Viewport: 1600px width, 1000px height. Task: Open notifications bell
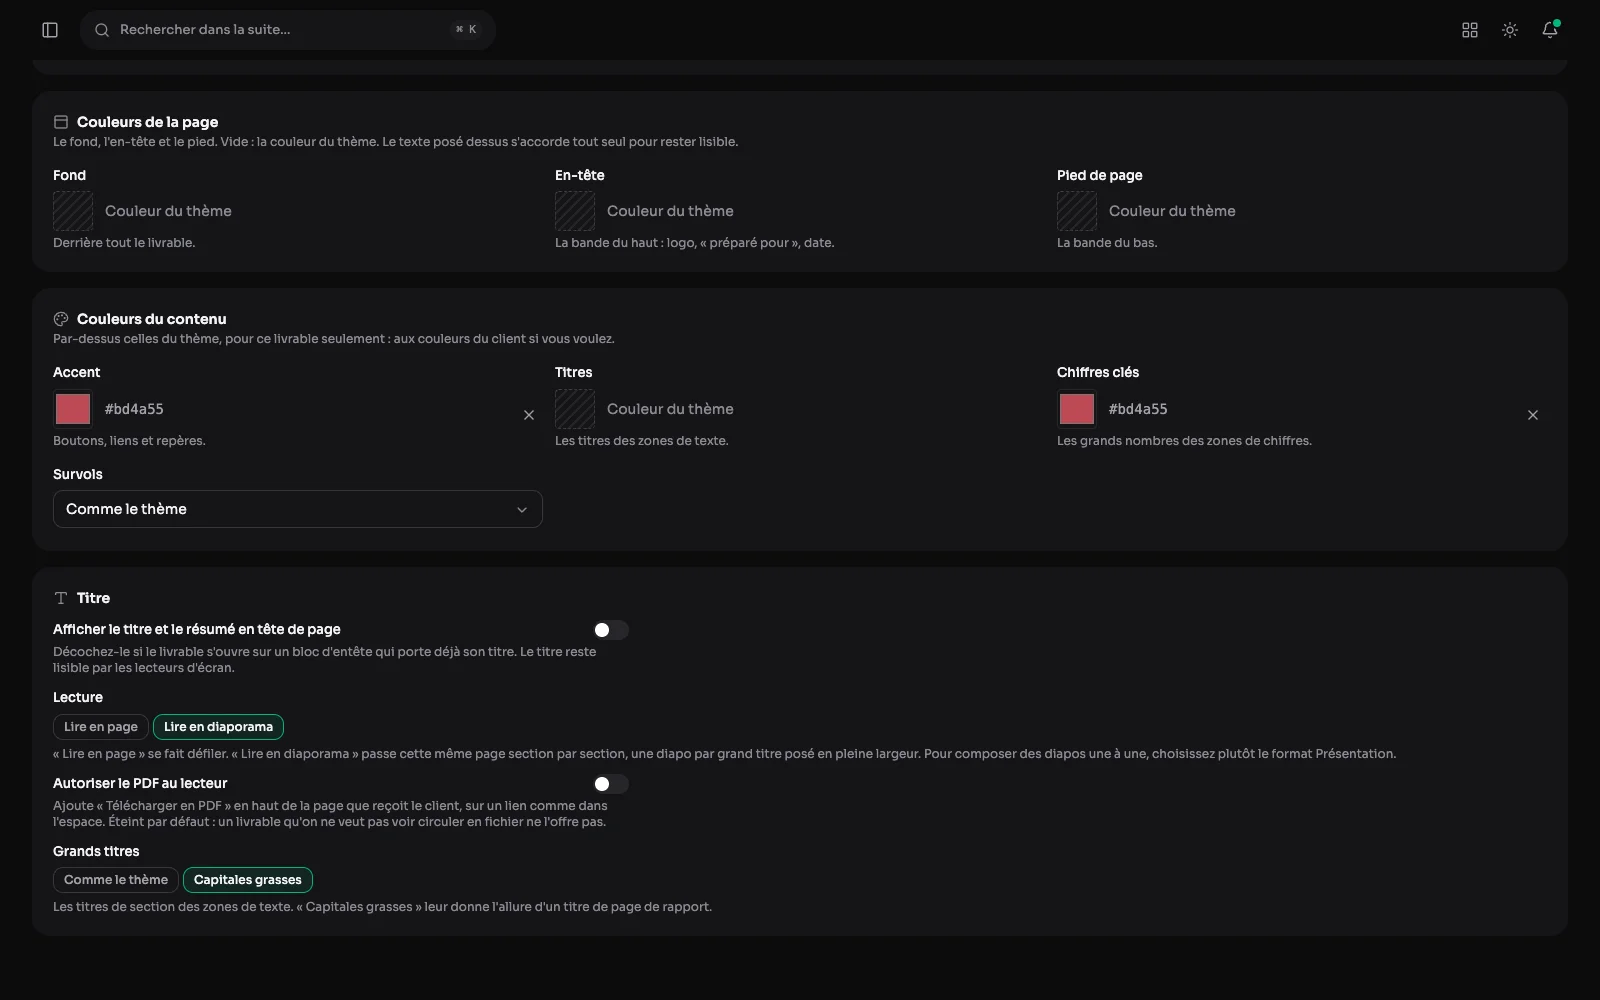[1550, 30]
